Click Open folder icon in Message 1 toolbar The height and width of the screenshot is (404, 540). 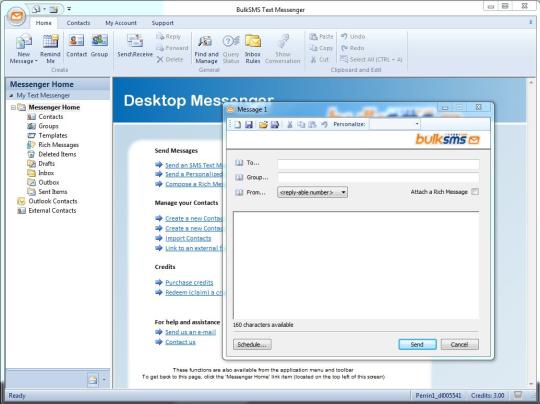click(263, 124)
